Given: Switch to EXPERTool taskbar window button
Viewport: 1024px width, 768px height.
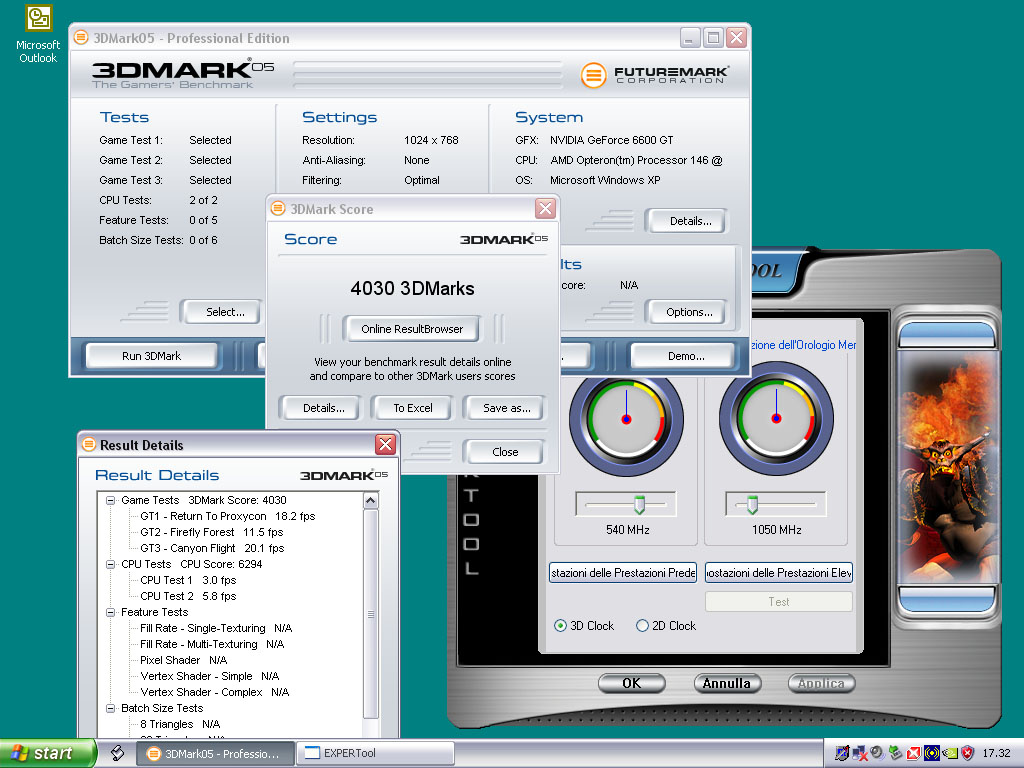Looking at the screenshot, I should click(375, 753).
